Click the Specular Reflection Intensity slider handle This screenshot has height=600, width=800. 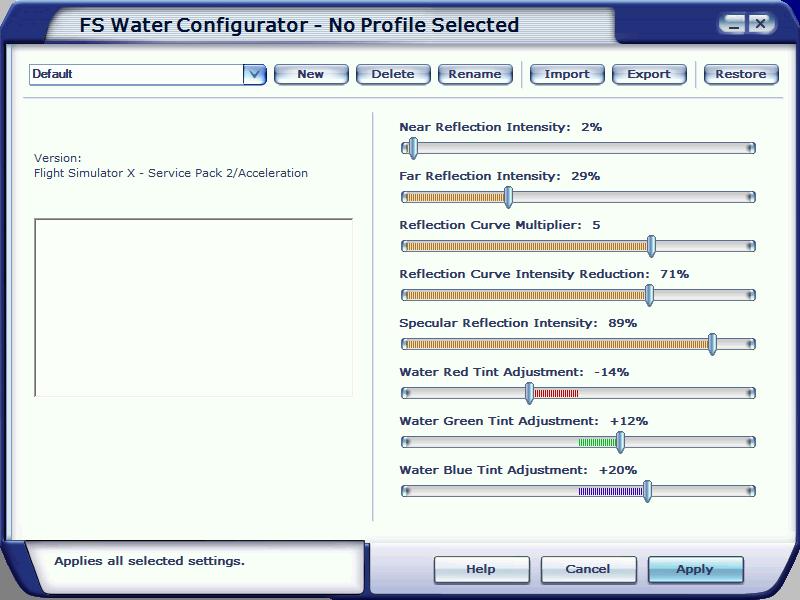coord(712,344)
